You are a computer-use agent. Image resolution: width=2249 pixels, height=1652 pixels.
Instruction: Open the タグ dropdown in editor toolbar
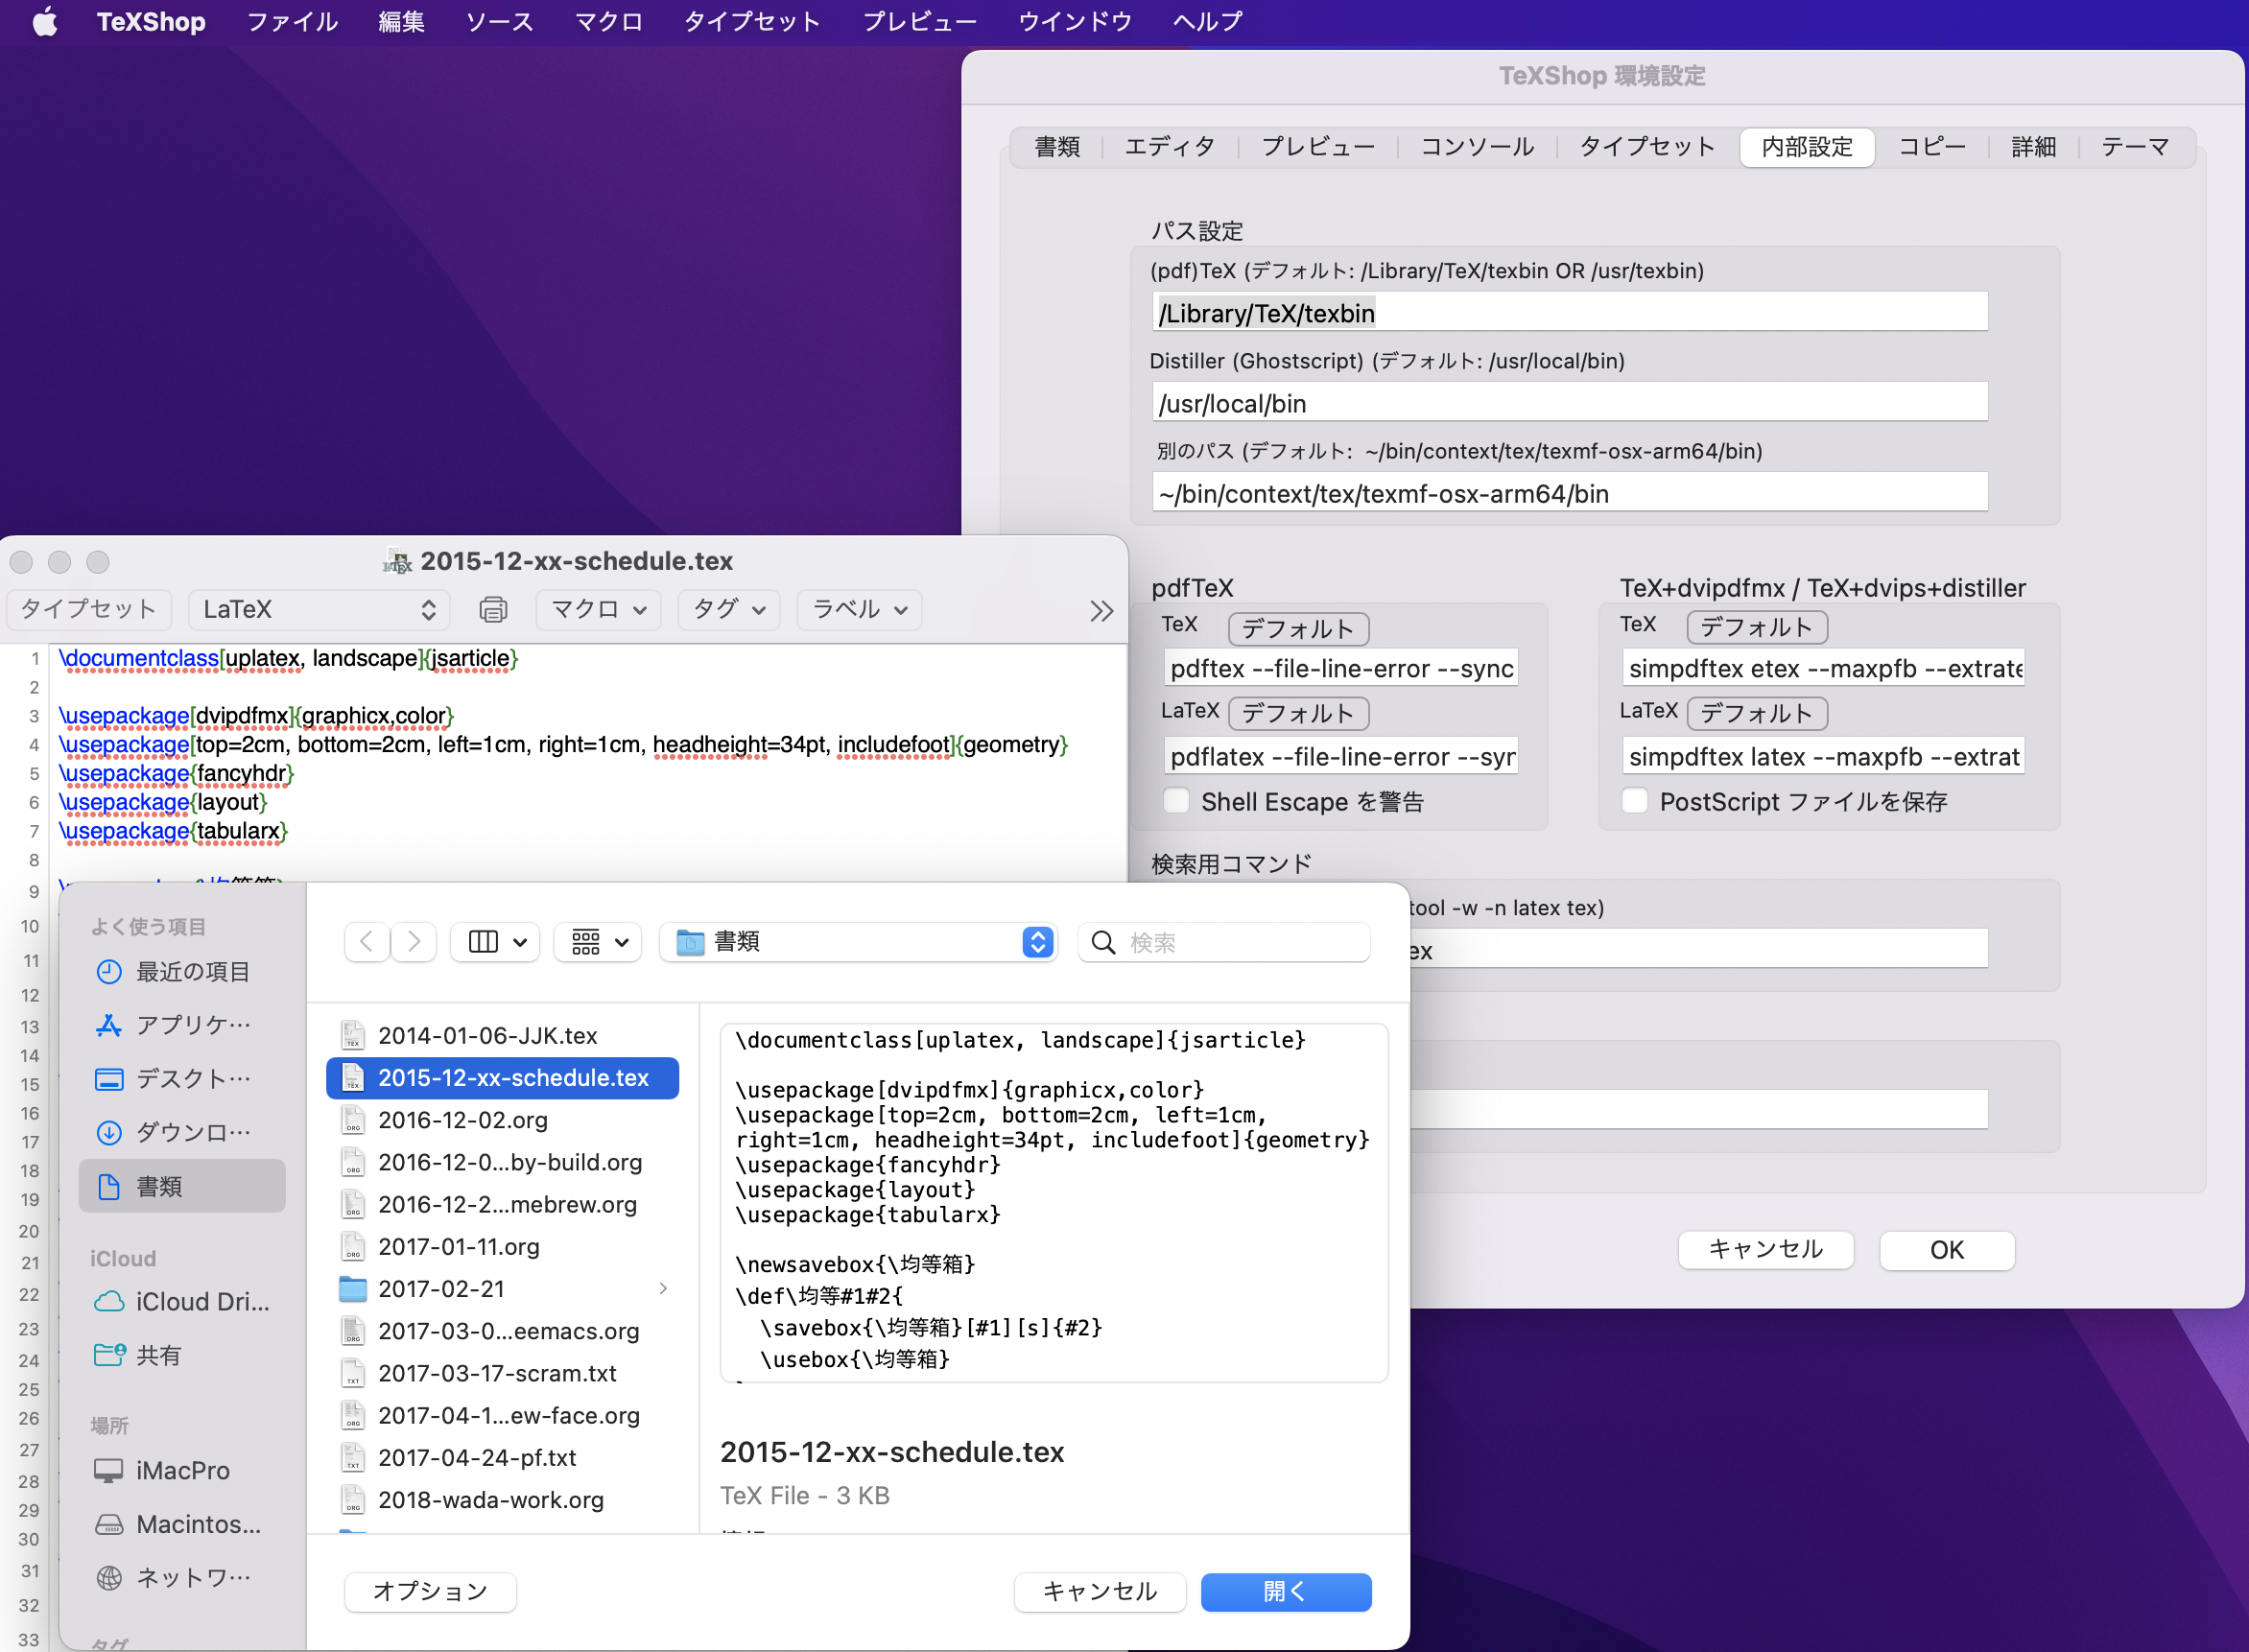point(728,609)
